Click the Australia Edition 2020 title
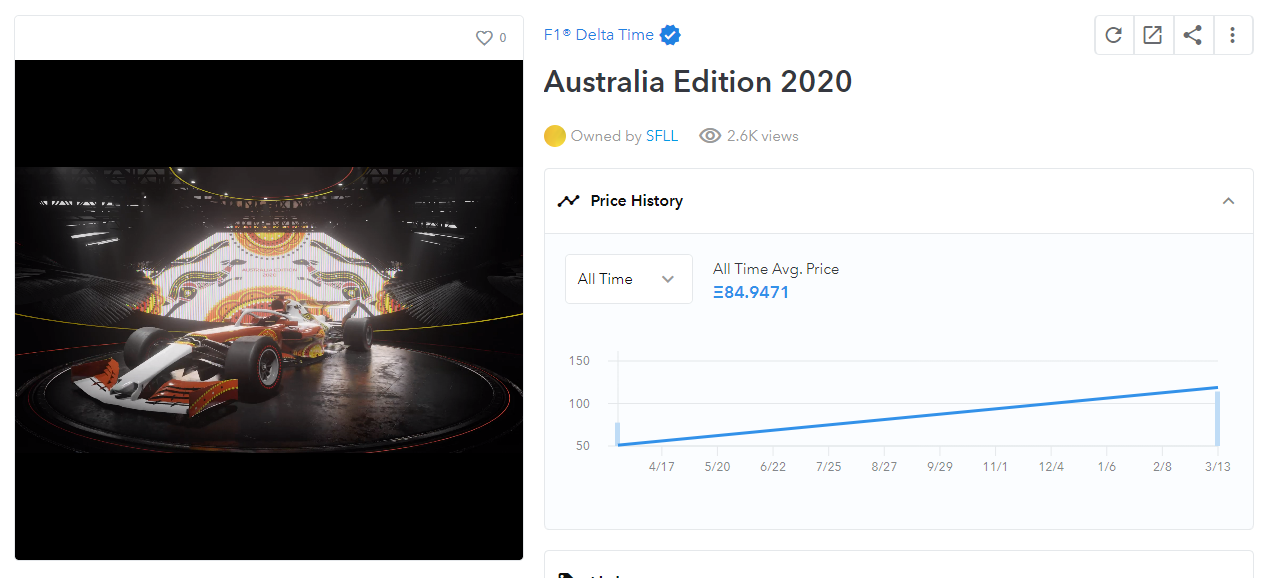The width and height of the screenshot is (1267, 578). (x=697, y=82)
